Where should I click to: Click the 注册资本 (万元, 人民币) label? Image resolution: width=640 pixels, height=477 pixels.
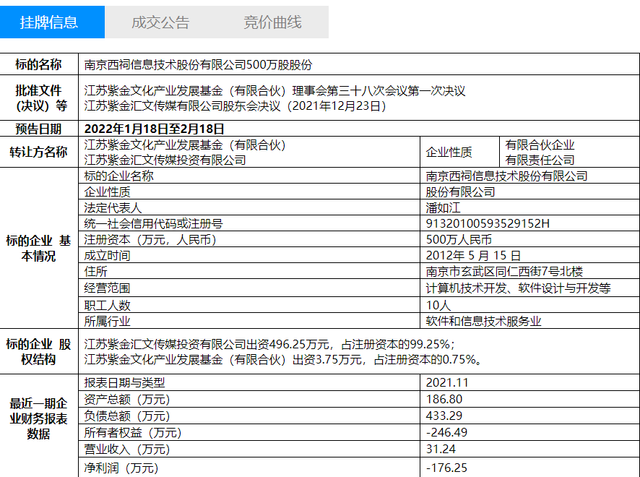coord(150,240)
